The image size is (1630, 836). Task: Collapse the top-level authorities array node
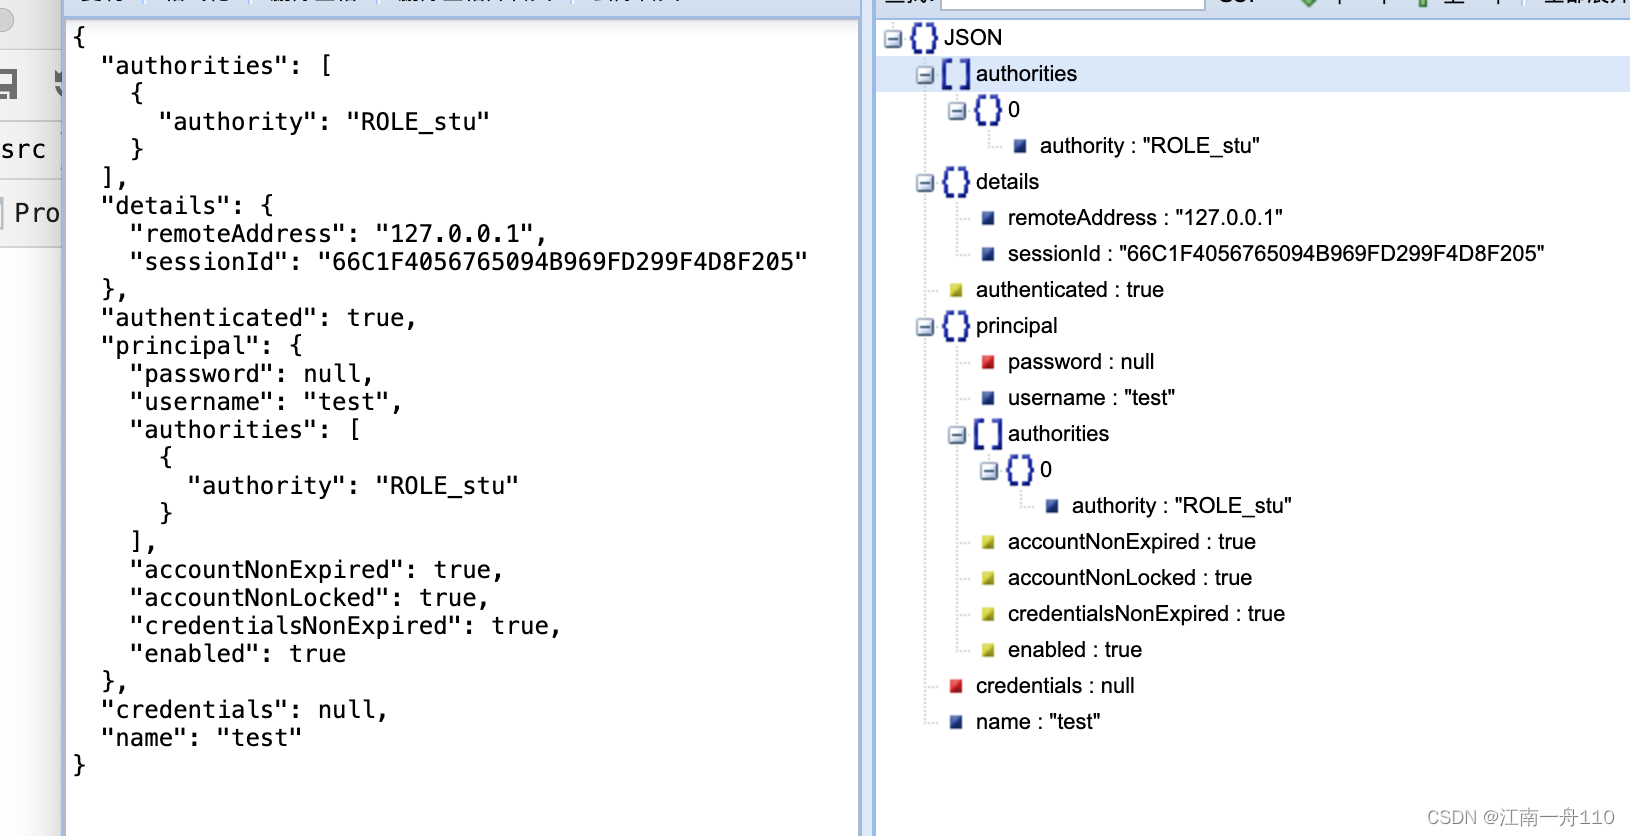point(925,75)
